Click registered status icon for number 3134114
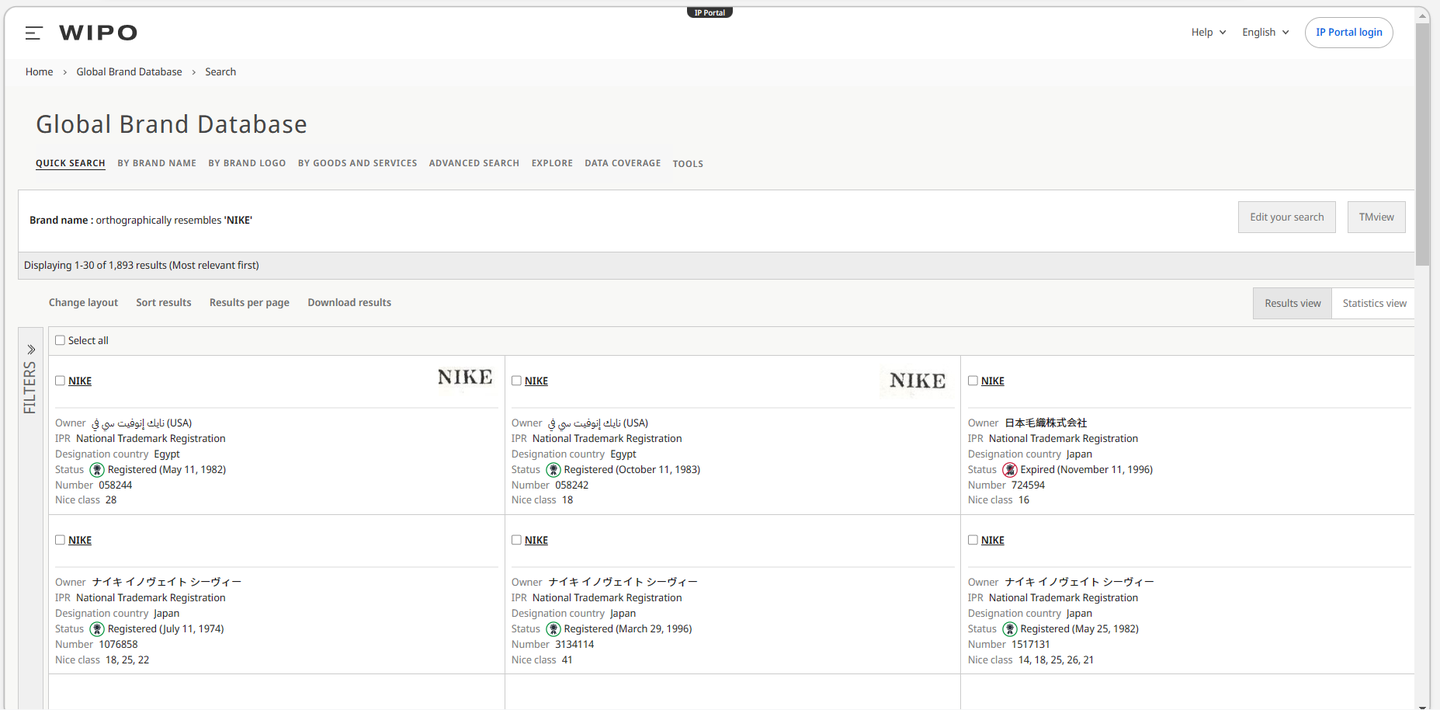The width and height of the screenshot is (1440, 710). coord(553,629)
